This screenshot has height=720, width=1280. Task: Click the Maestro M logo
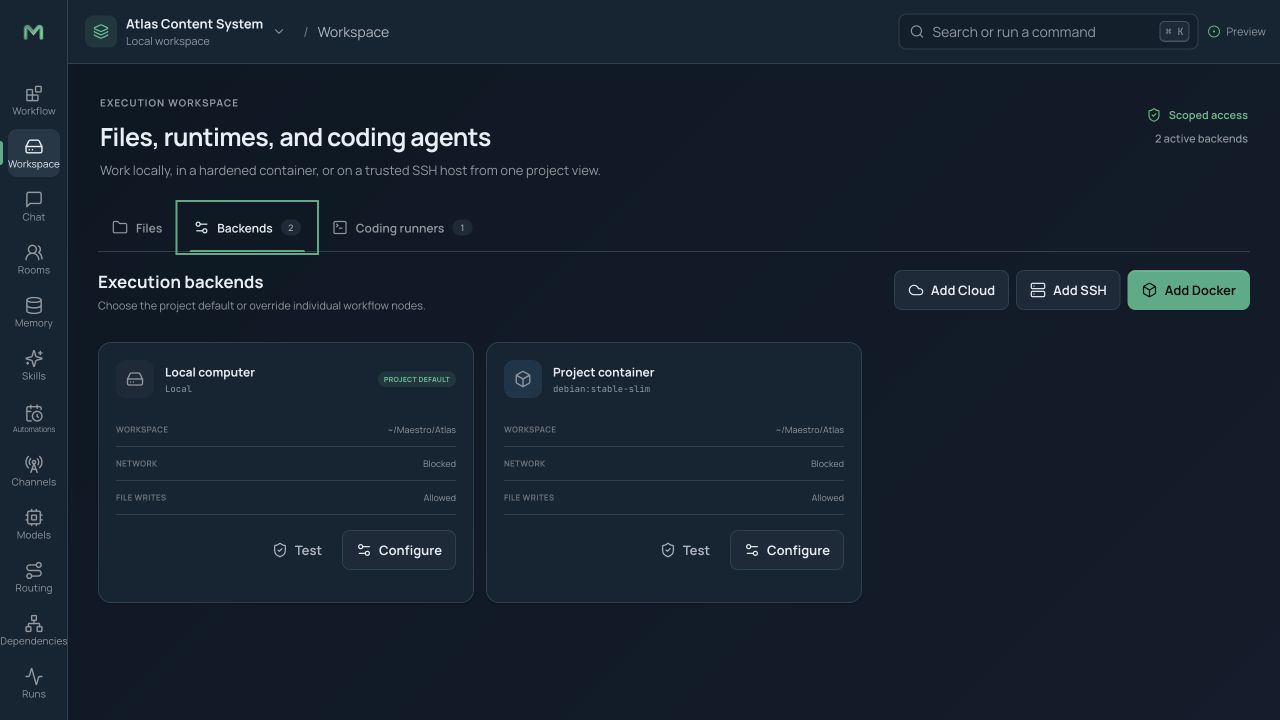pyautogui.click(x=33, y=32)
